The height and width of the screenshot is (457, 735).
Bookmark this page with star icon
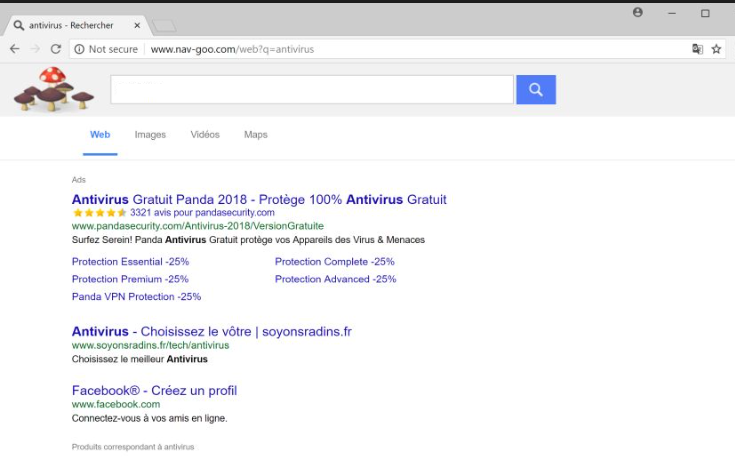(716, 49)
